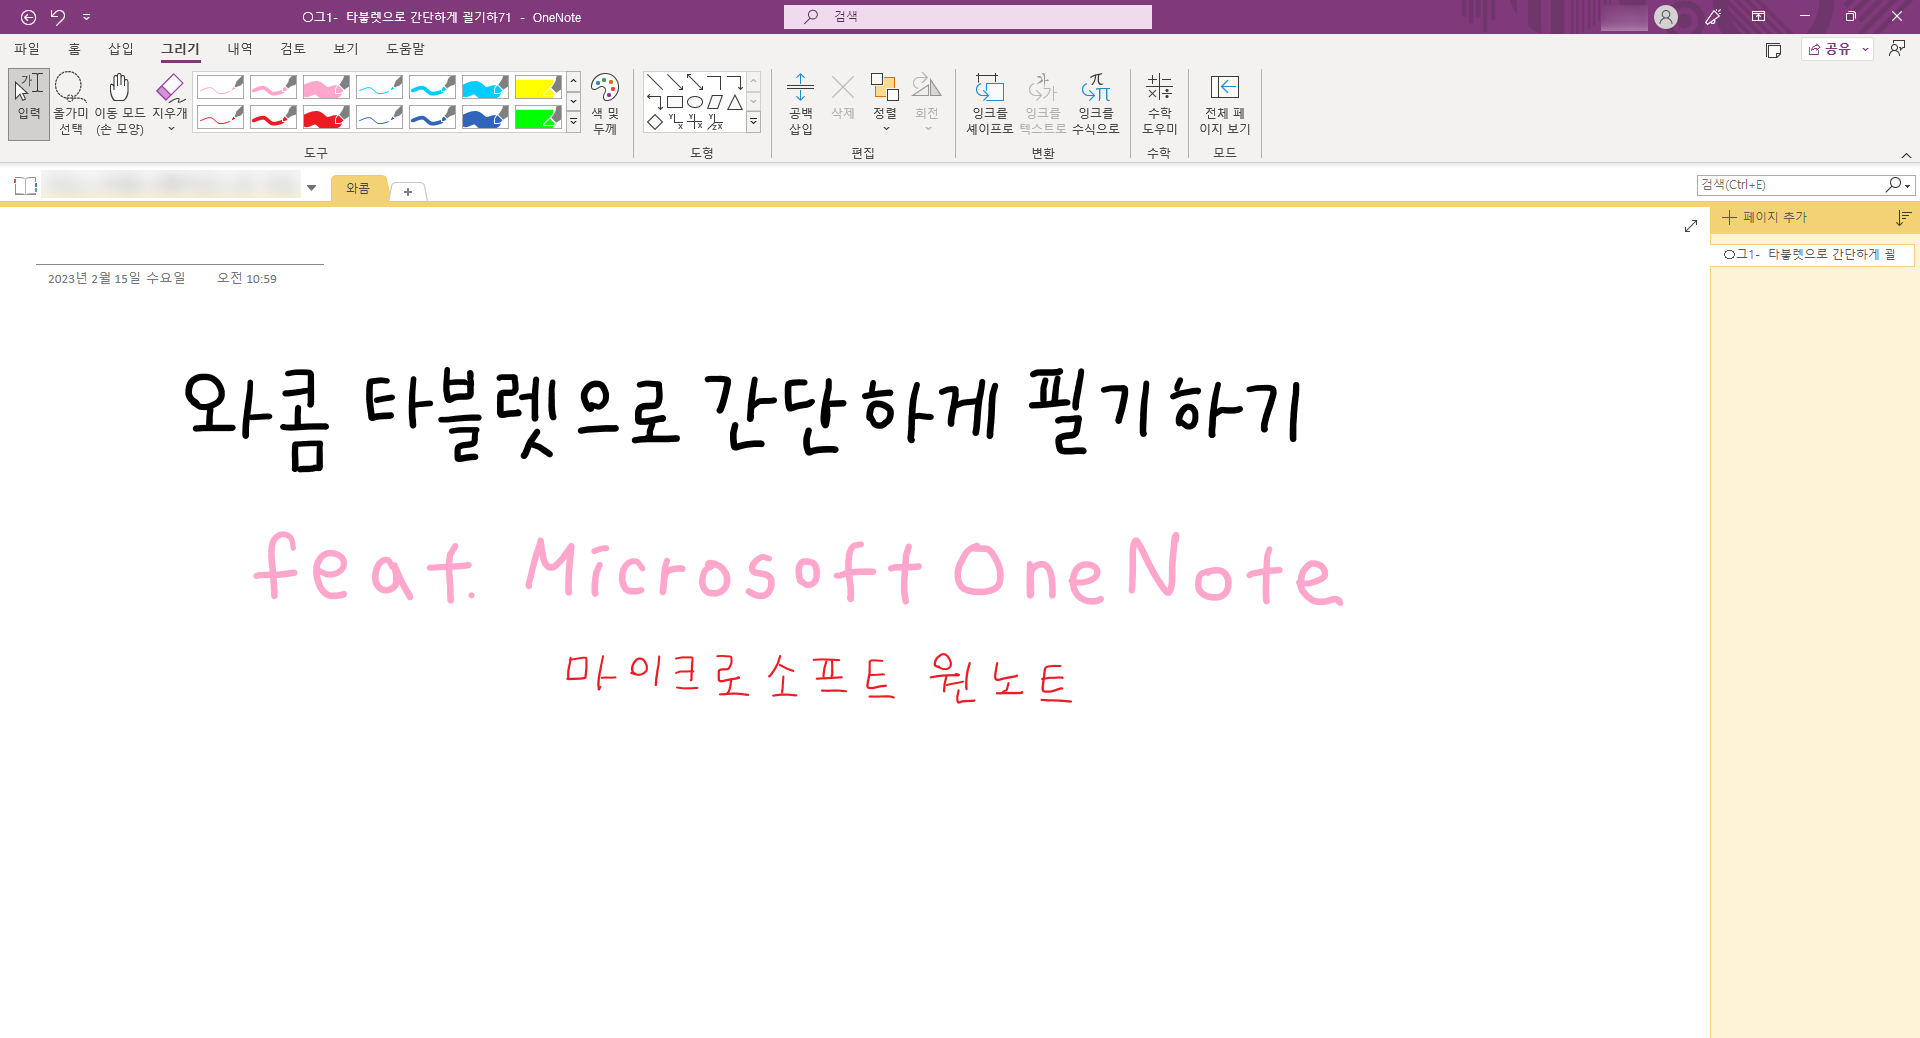The height and width of the screenshot is (1038, 1920).
Task: Open the feed notes icon beside 공유
Action: click(x=1774, y=50)
